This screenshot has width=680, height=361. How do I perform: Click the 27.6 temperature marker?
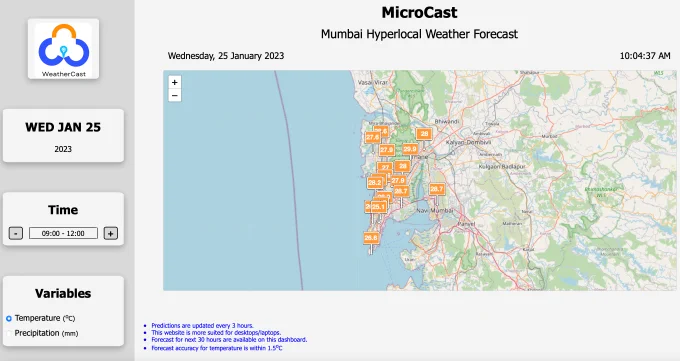373,138
